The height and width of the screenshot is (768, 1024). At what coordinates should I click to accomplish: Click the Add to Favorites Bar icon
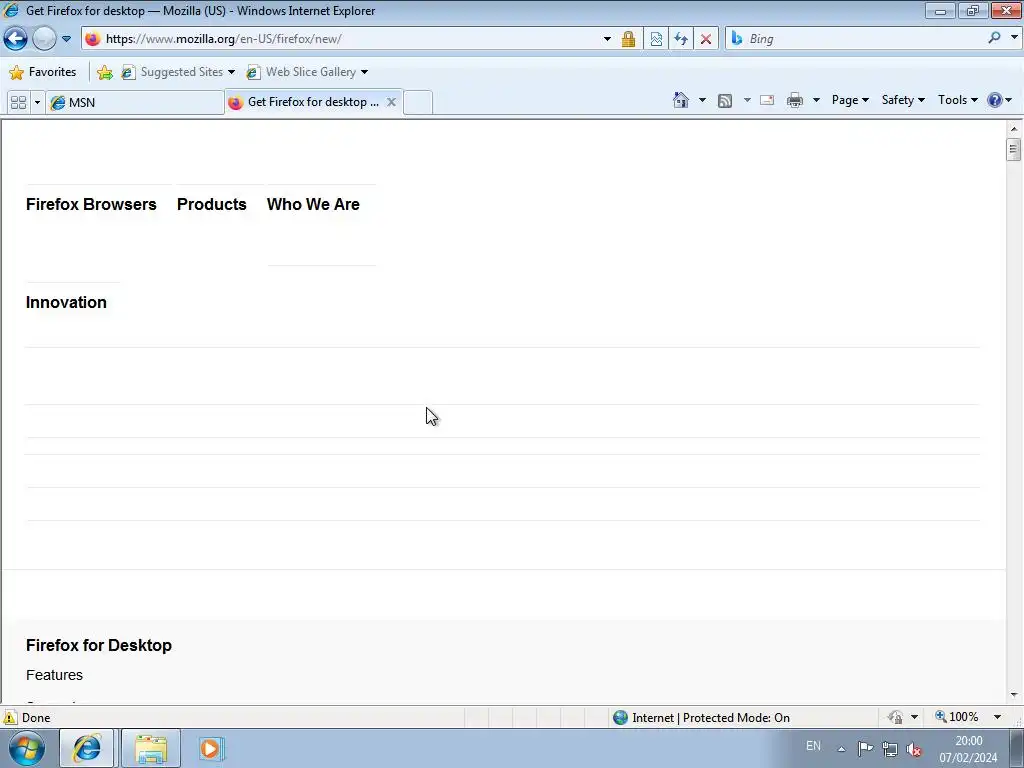pos(104,72)
